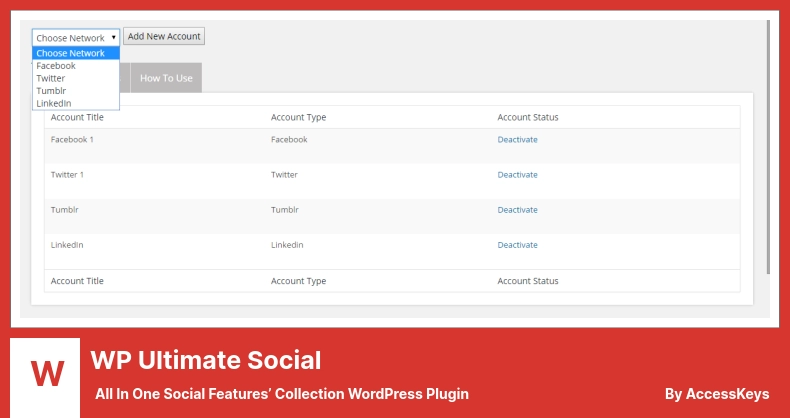
Task: Click the Linkedin account type cell
Action: point(287,245)
